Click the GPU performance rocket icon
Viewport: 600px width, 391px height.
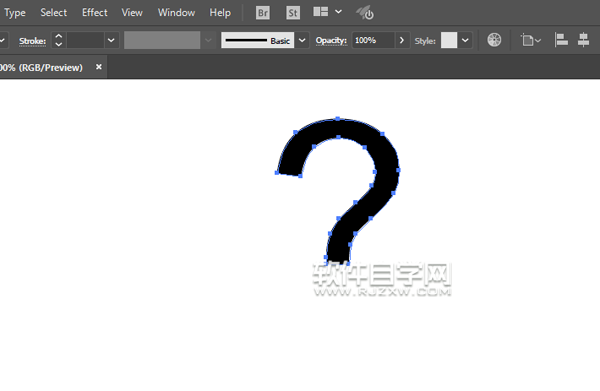click(x=365, y=13)
